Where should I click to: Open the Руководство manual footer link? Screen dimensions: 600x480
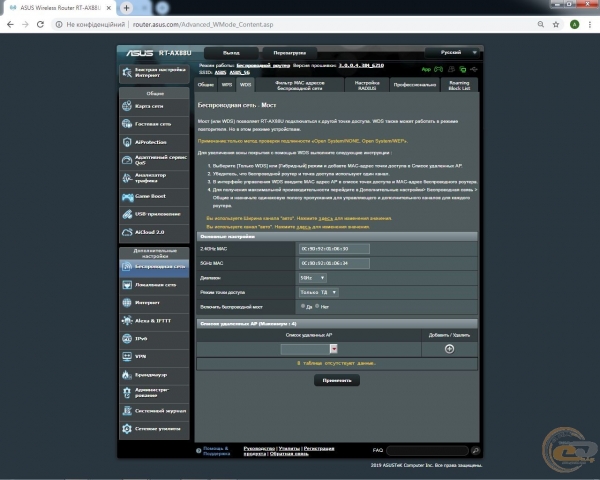(259, 448)
